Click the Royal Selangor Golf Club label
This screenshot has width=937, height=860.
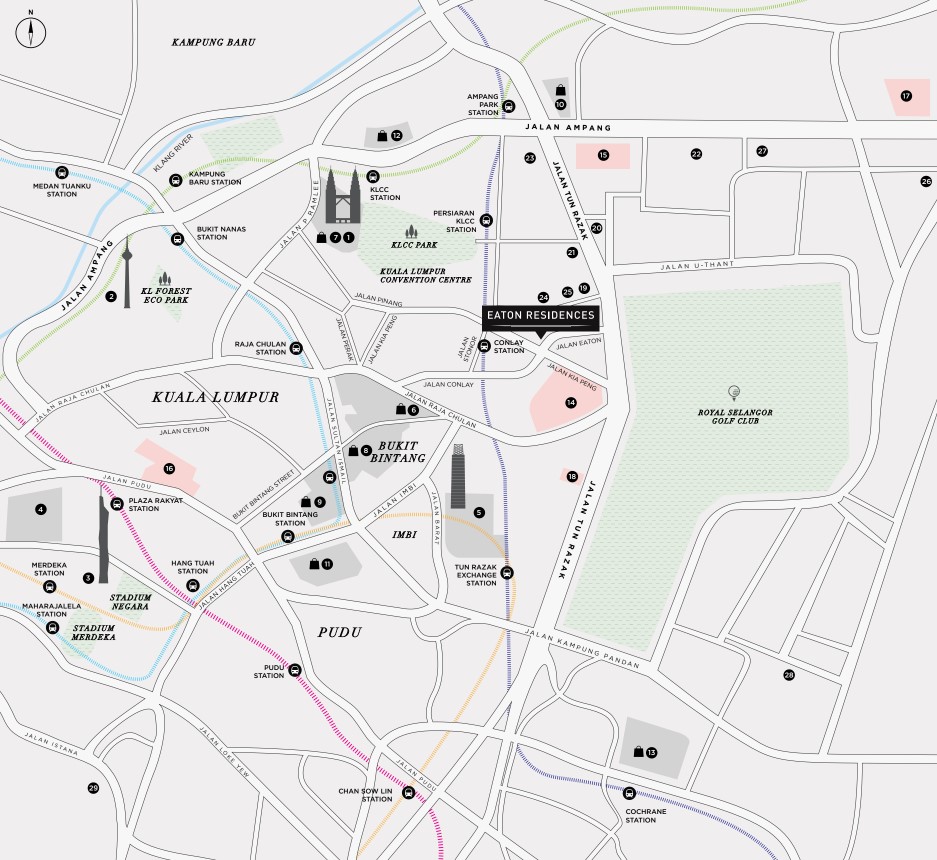pyautogui.click(x=735, y=417)
